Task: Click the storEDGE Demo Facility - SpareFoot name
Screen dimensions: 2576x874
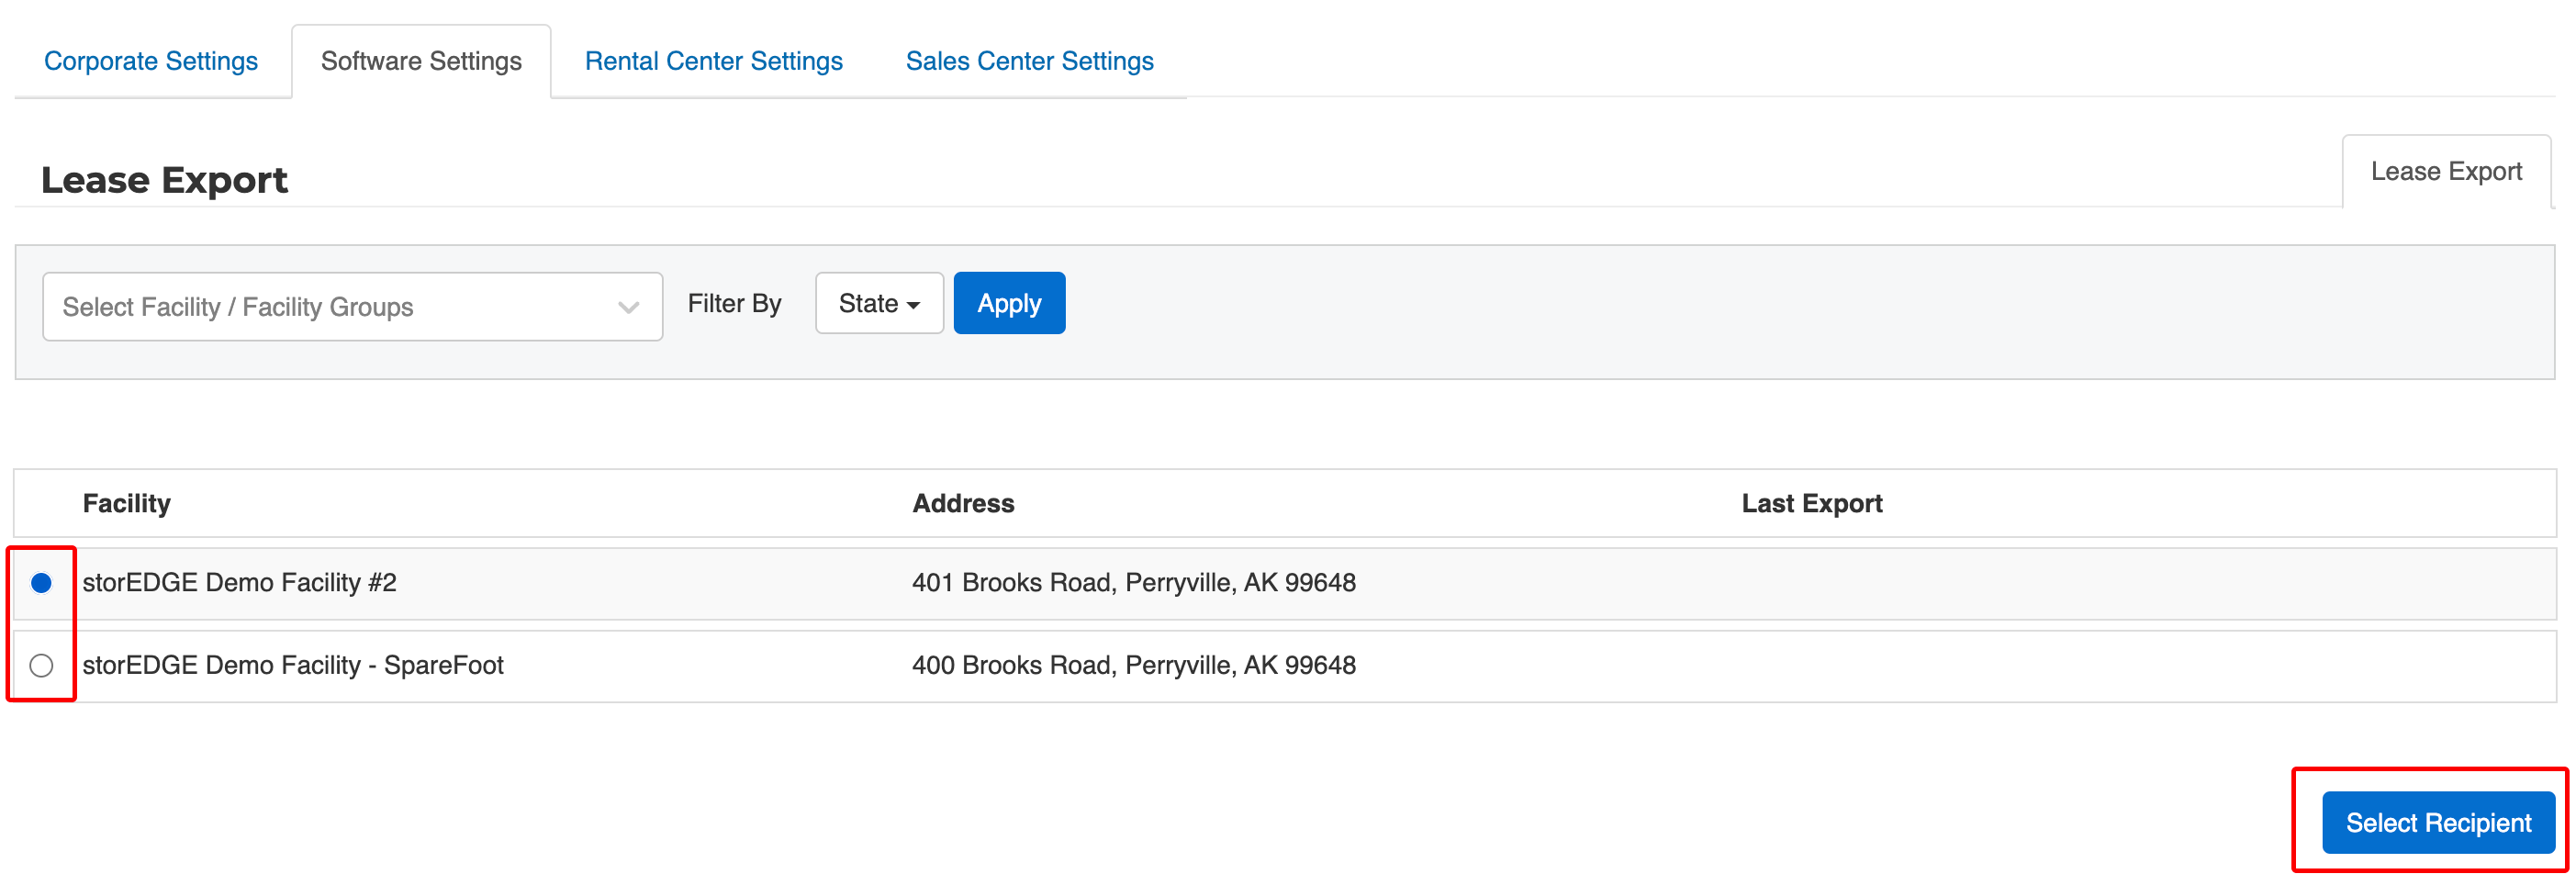Action: pos(293,665)
